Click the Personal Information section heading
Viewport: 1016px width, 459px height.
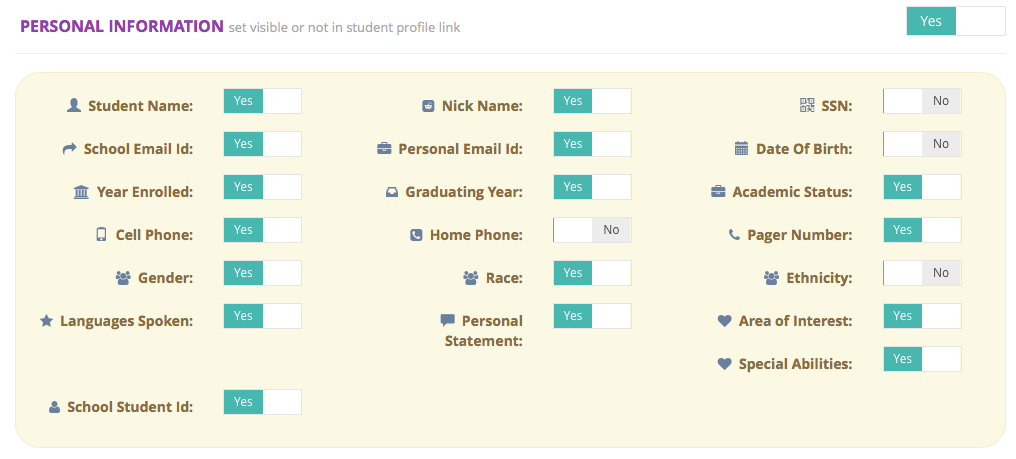click(122, 26)
